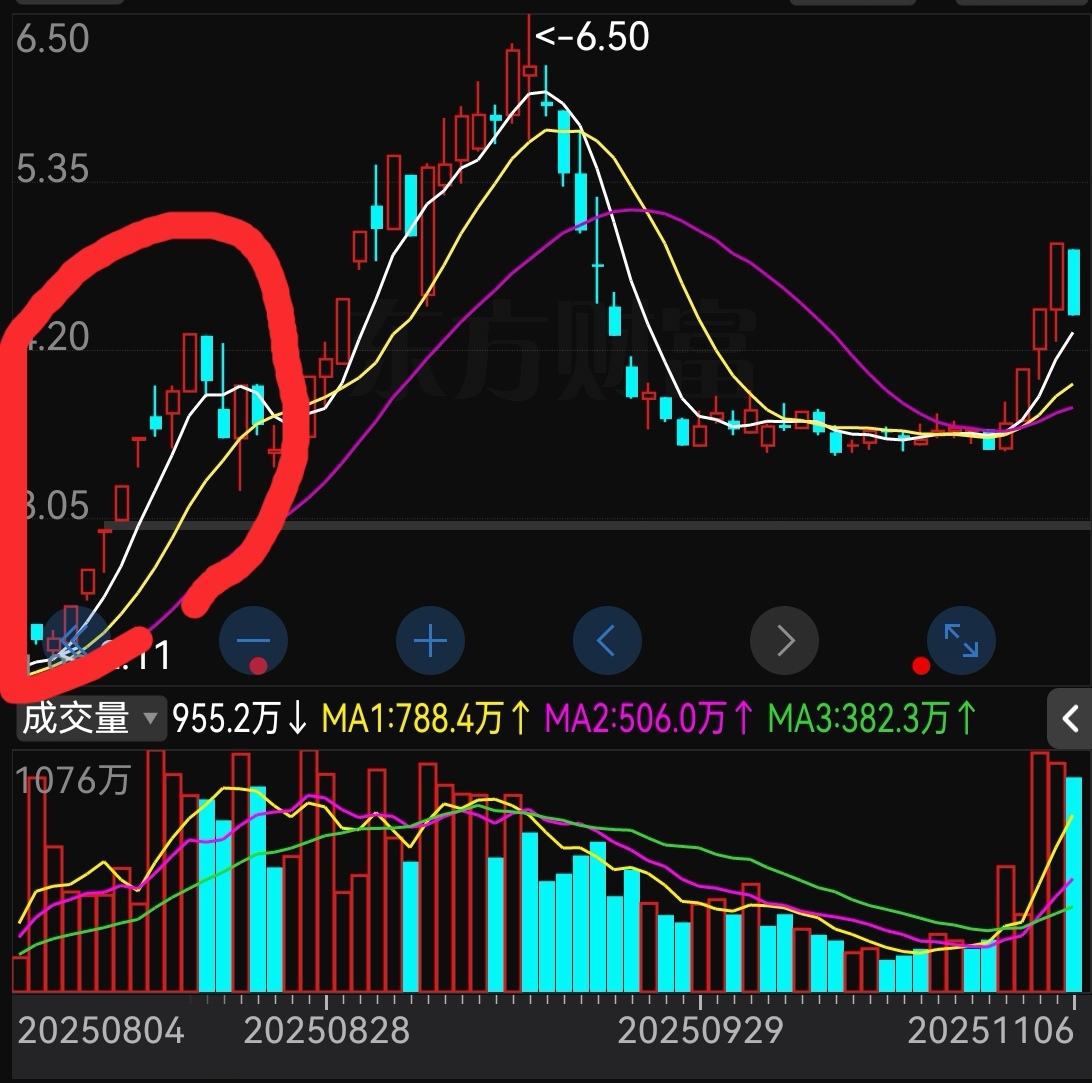Screen dimensions: 1092x1083
Task: Tap the 20250929 date on time axis
Action: point(701,1031)
